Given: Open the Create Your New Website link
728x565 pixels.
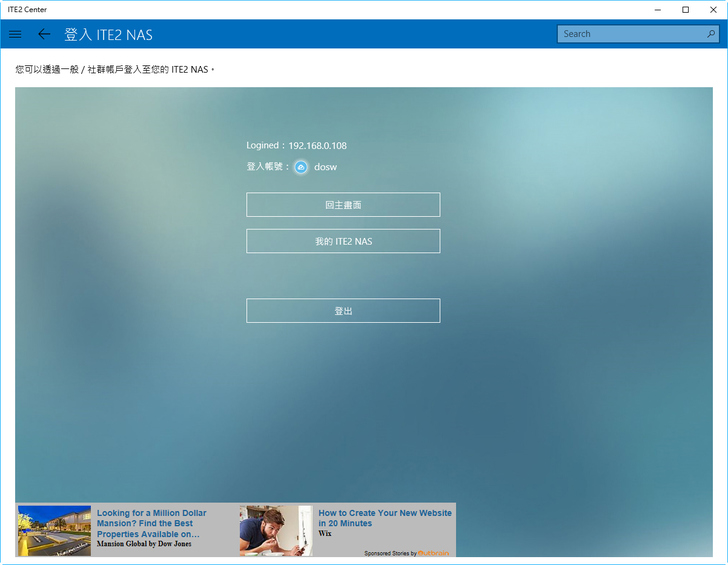Looking at the screenshot, I should click(x=384, y=518).
